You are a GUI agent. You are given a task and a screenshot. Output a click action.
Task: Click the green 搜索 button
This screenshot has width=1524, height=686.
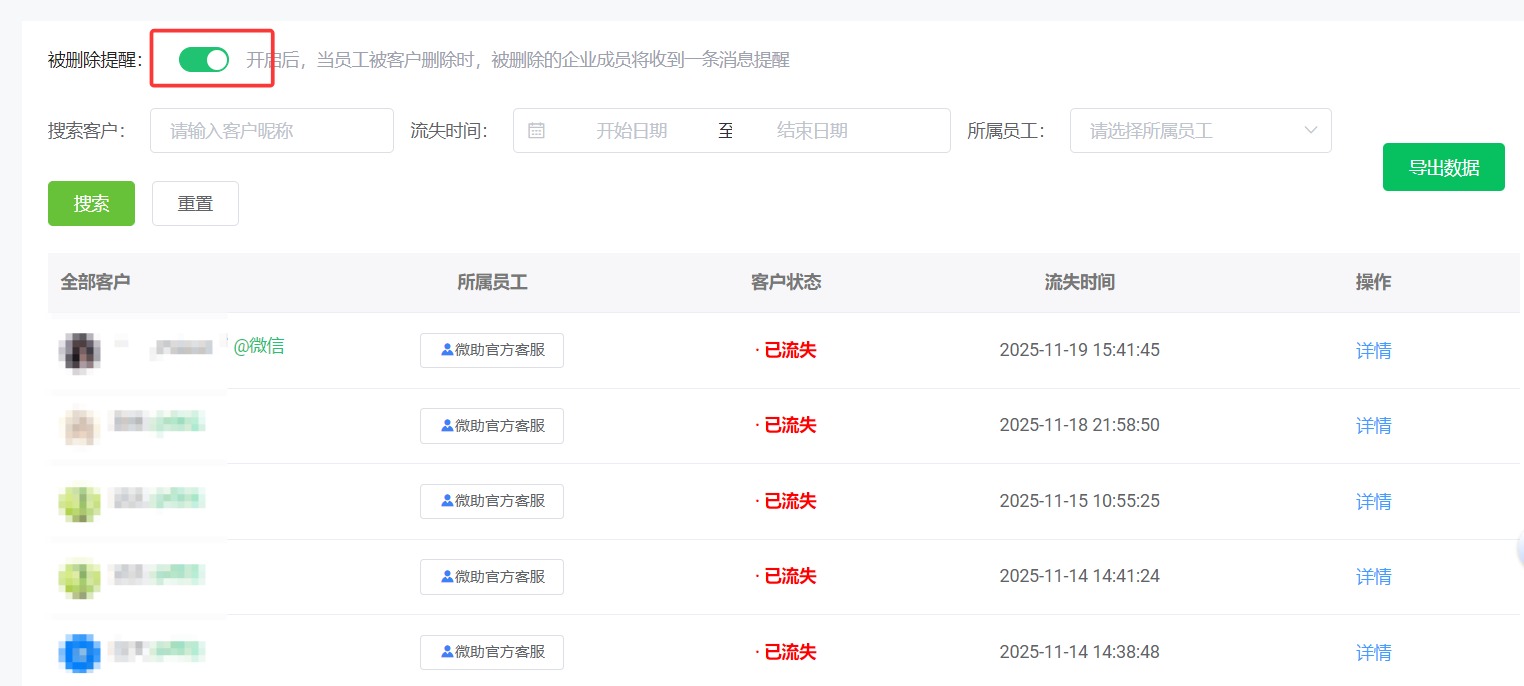pos(91,204)
